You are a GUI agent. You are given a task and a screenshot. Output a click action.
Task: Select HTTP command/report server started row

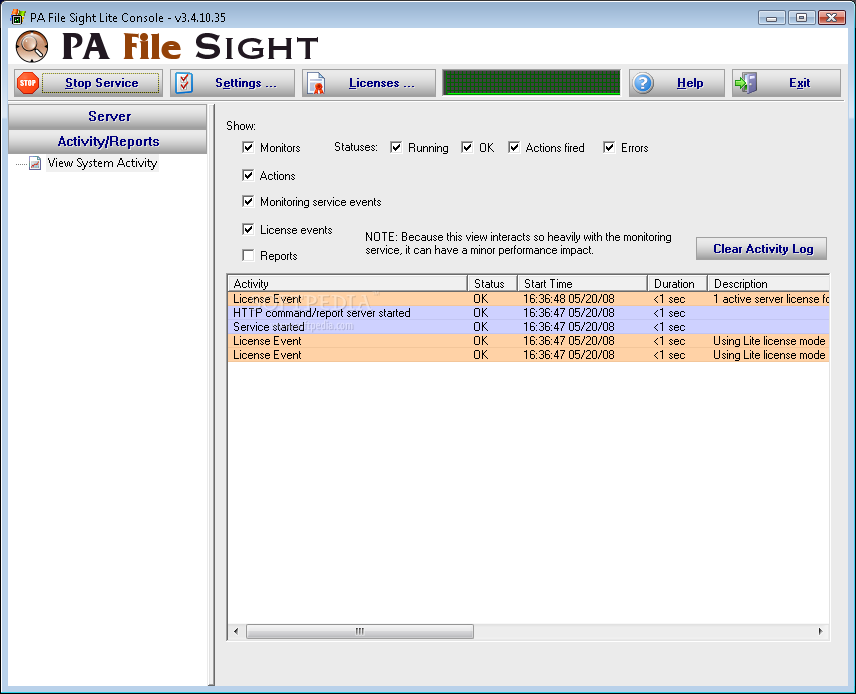point(528,313)
